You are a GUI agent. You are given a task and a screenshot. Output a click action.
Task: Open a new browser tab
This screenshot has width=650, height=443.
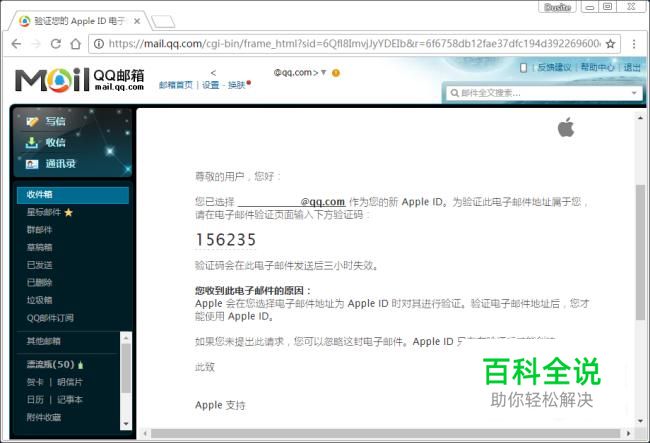162,22
